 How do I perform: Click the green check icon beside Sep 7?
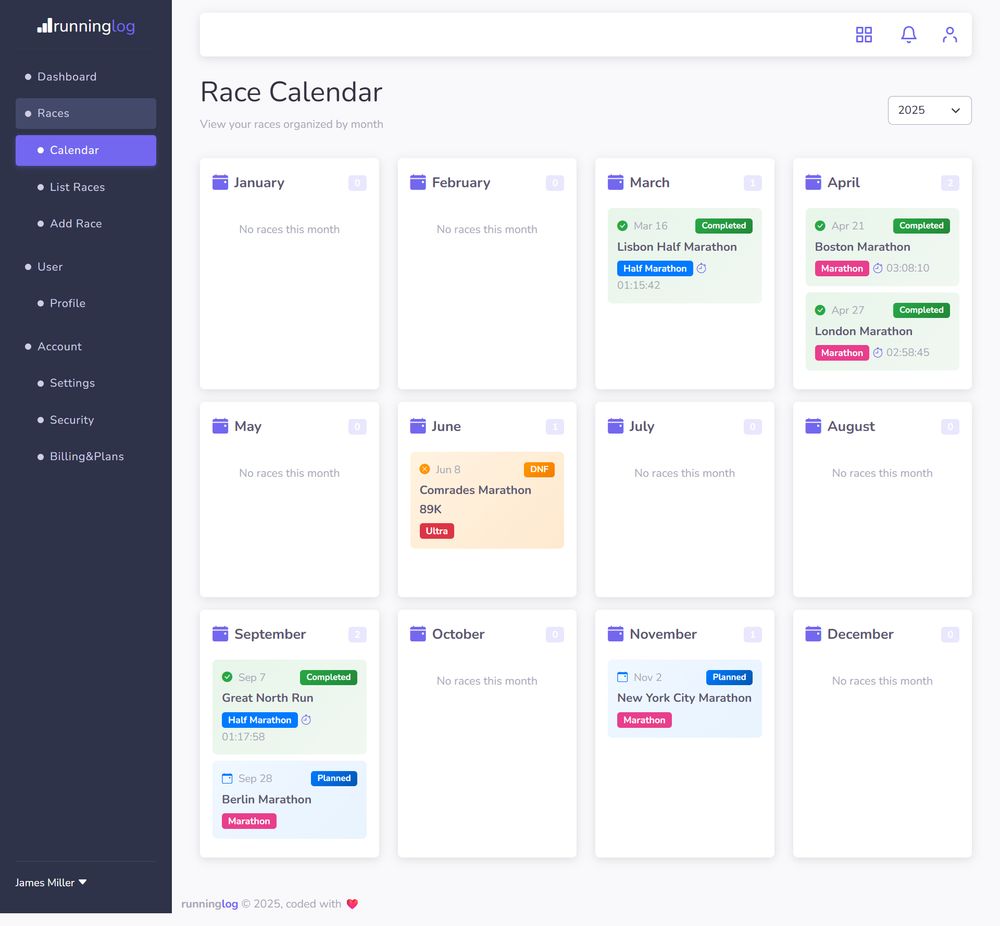point(227,677)
